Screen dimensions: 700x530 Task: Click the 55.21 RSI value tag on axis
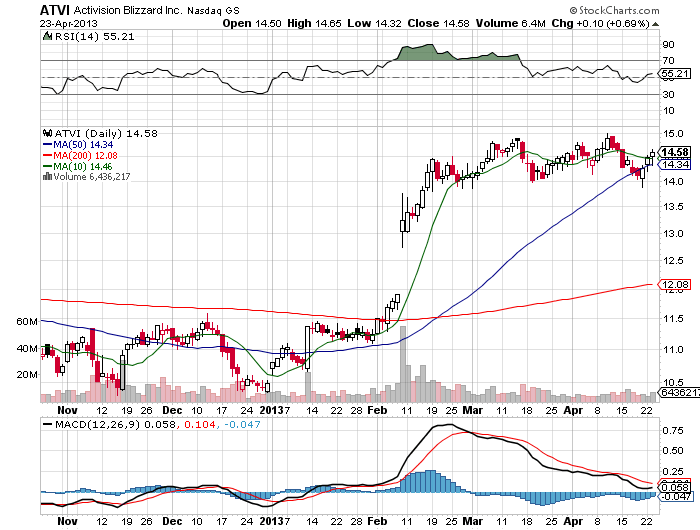point(675,74)
